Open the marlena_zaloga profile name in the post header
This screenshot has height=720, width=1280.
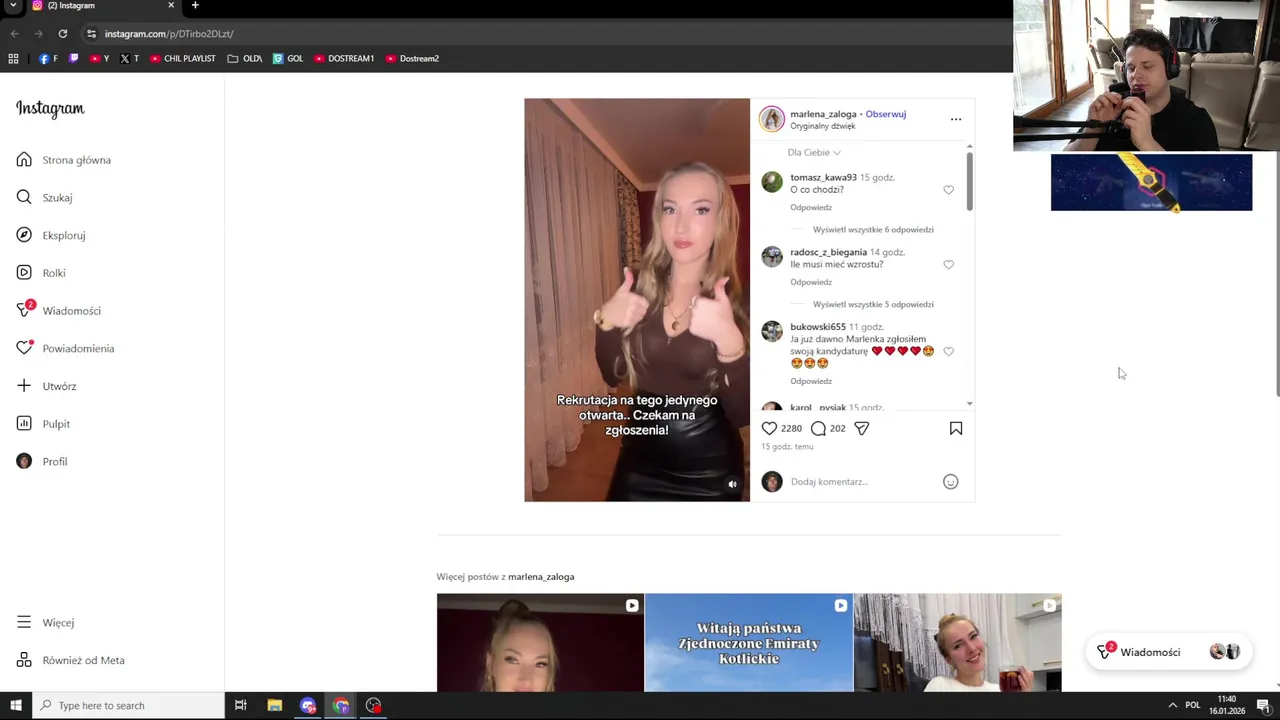[x=823, y=114]
